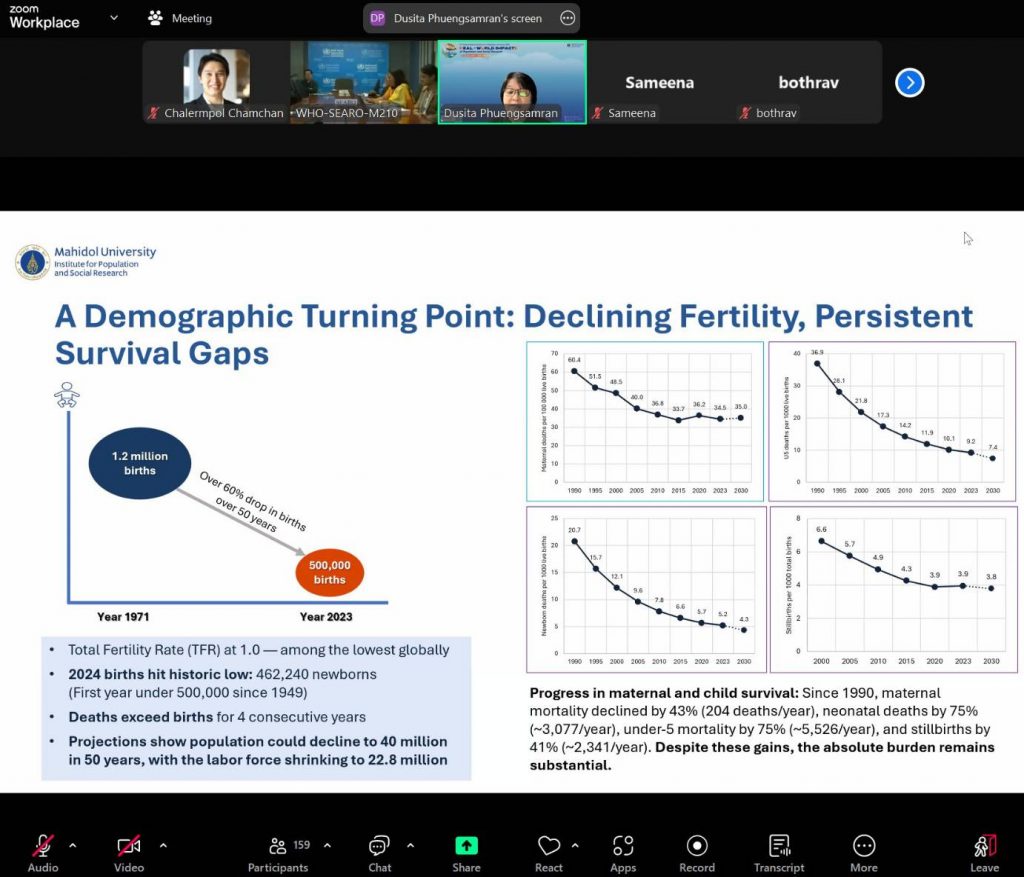Viewport: 1024px width, 877px height.
Task: Open the Transcript tool
Action: (x=780, y=846)
